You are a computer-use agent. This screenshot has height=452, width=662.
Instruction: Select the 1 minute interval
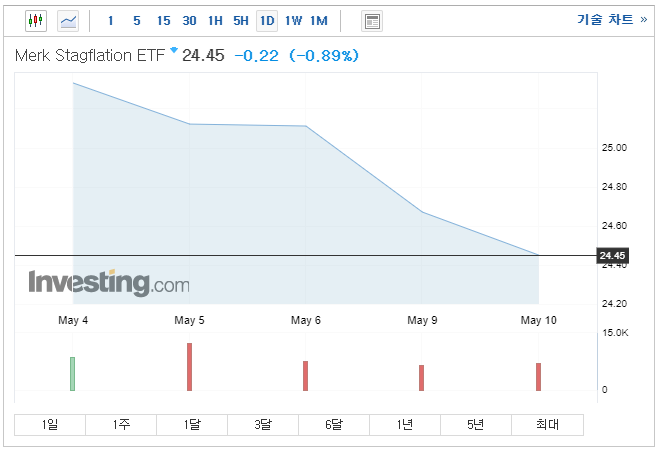point(111,21)
